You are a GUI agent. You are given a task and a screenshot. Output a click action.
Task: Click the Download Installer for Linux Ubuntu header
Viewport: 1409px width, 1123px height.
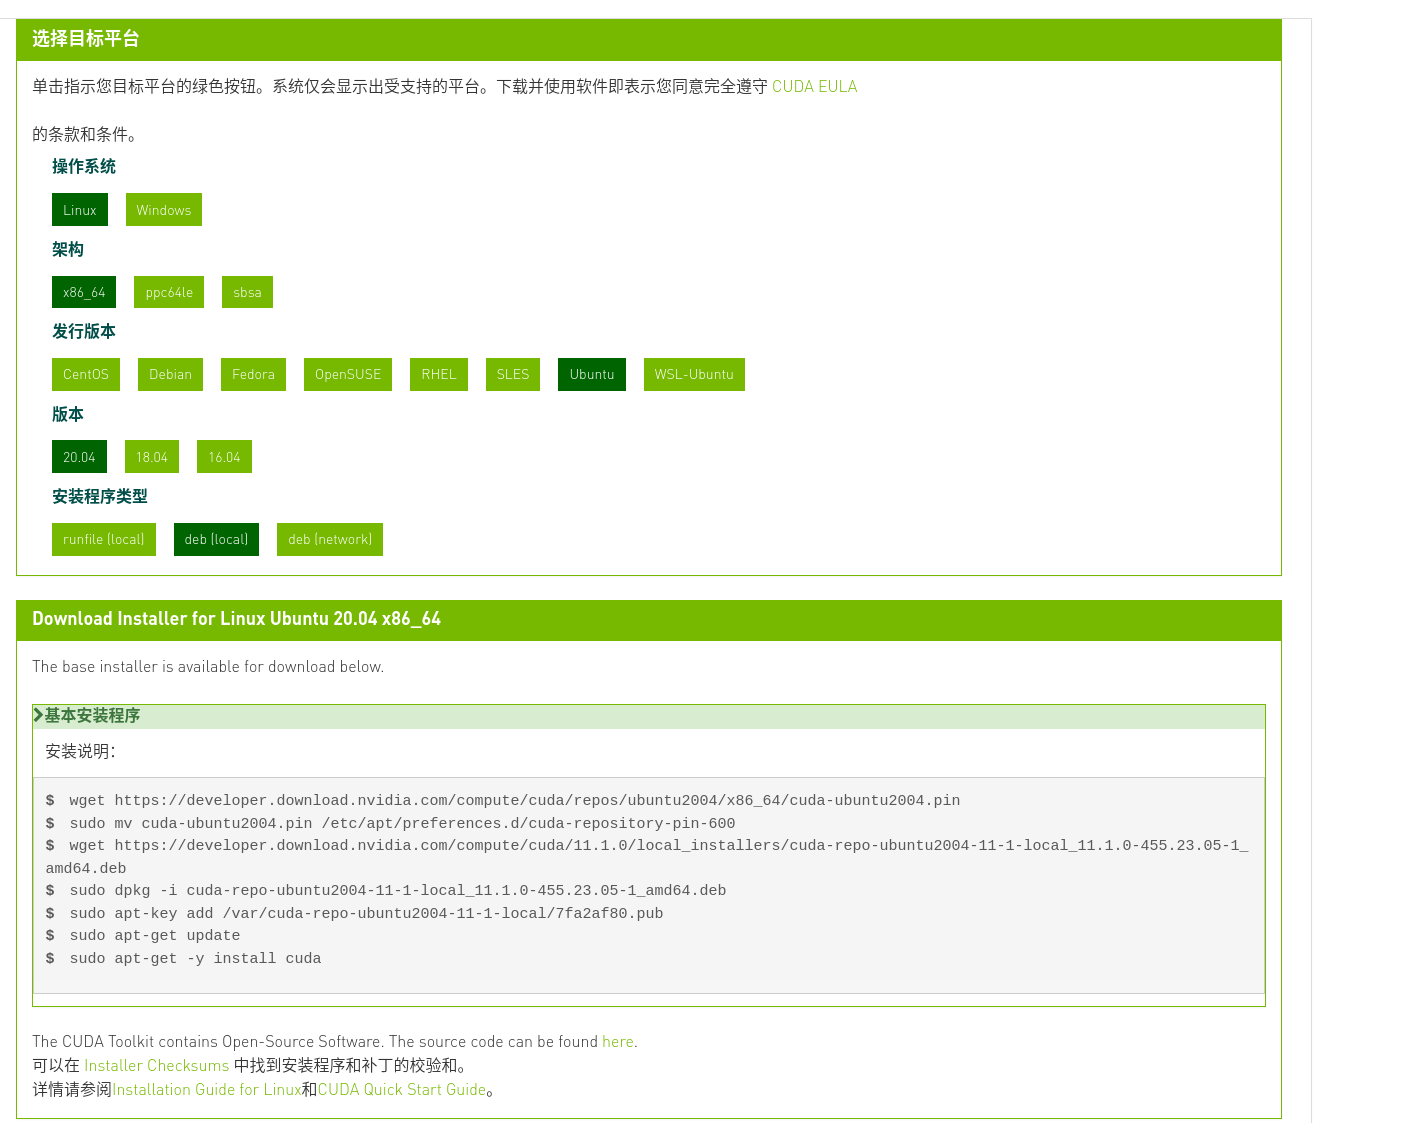(x=236, y=619)
